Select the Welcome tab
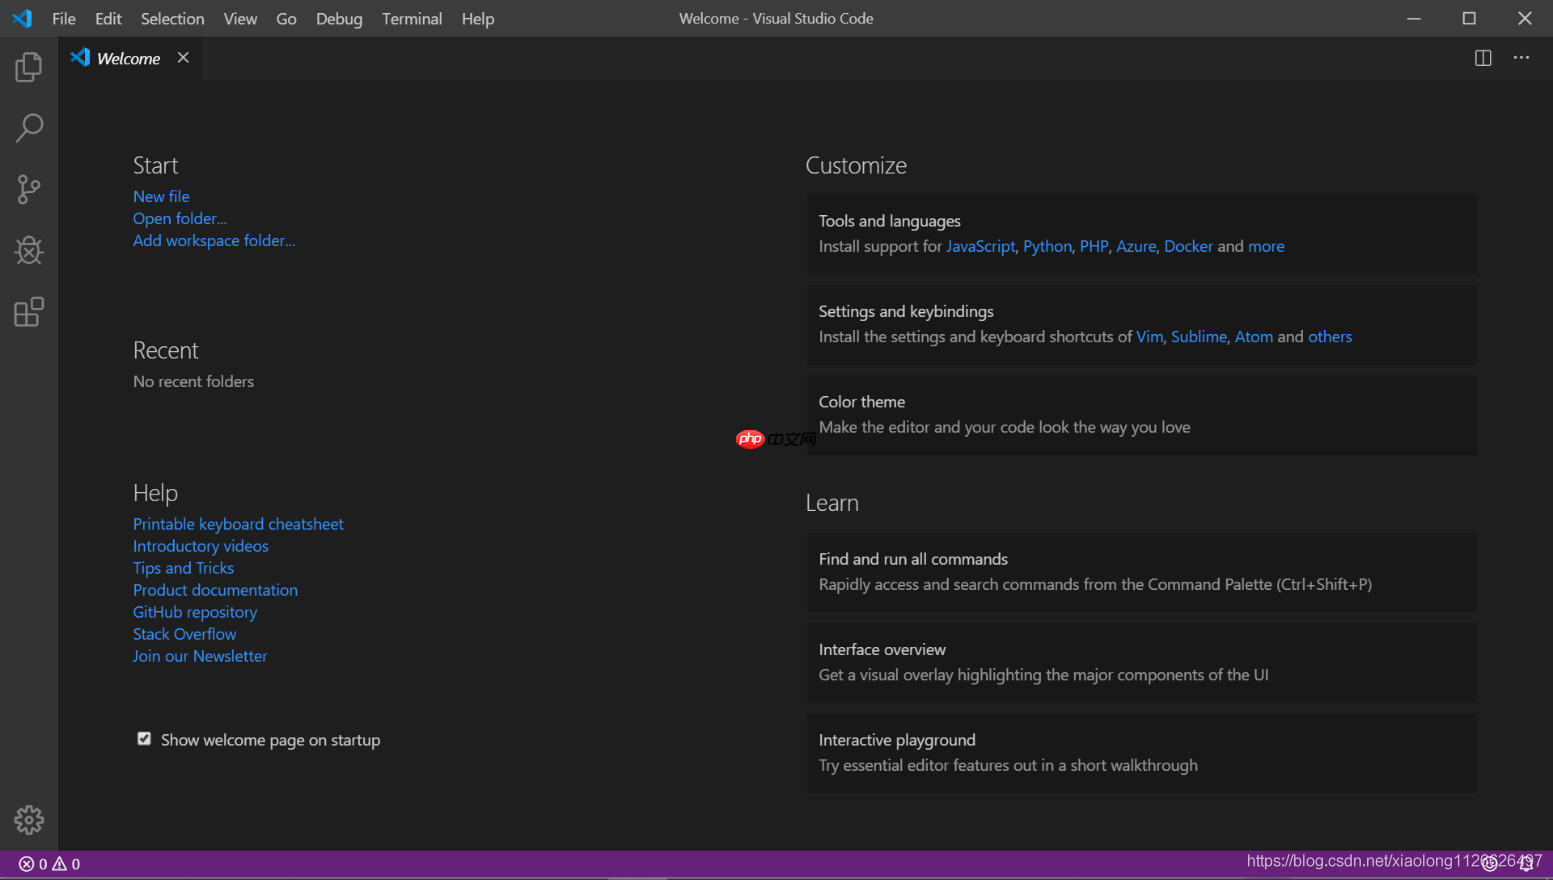The width and height of the screenshot is (1553, 880). (x=128, y=57)
